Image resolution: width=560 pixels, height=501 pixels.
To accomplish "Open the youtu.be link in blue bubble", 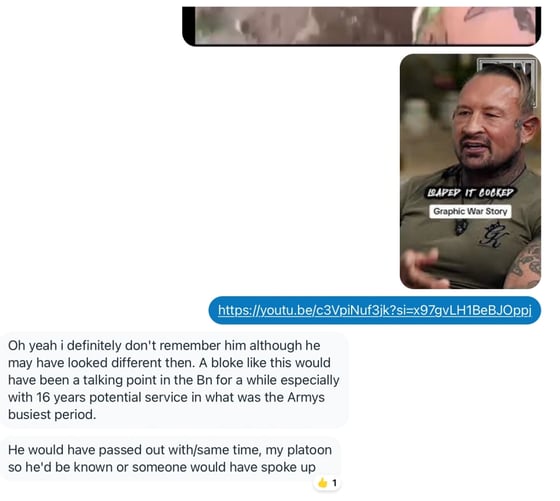I will 374,310.
